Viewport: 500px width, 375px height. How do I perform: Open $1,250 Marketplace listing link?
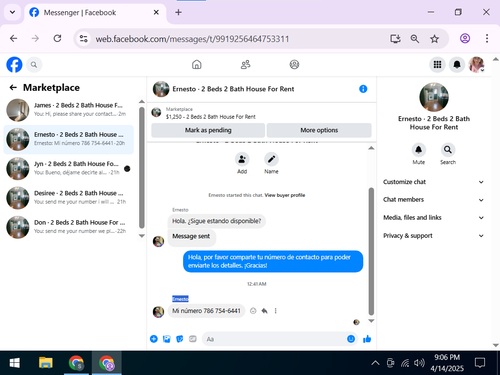[210, 117]
